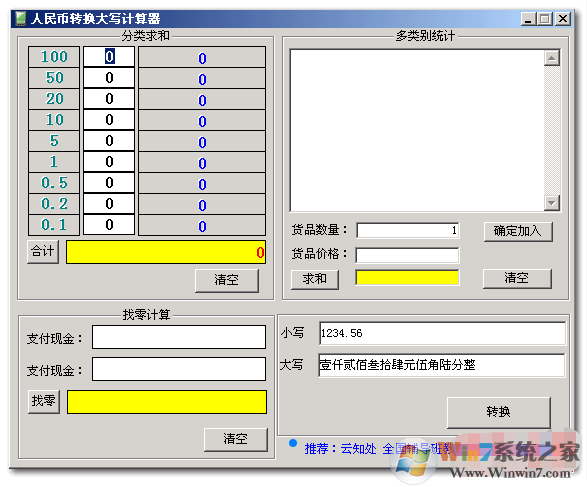Focus the 小写 amount field showing 1234.56

tap(442, 333)
